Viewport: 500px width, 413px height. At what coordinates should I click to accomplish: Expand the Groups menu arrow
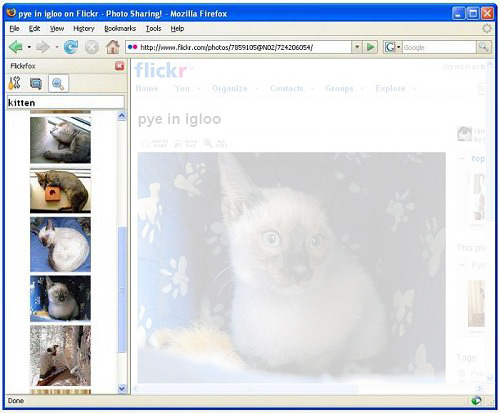click(x=362, y=89)
